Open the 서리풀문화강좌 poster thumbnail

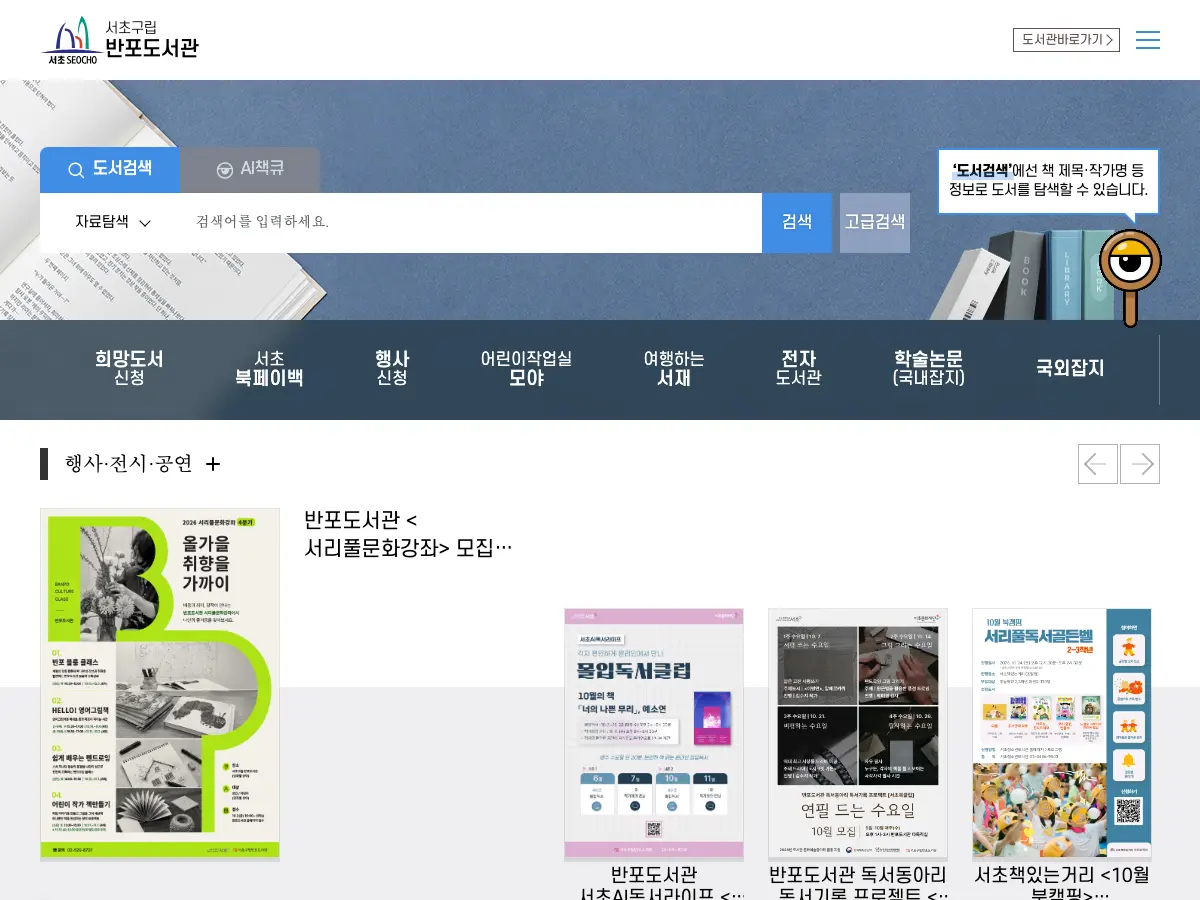pos(160,684)
